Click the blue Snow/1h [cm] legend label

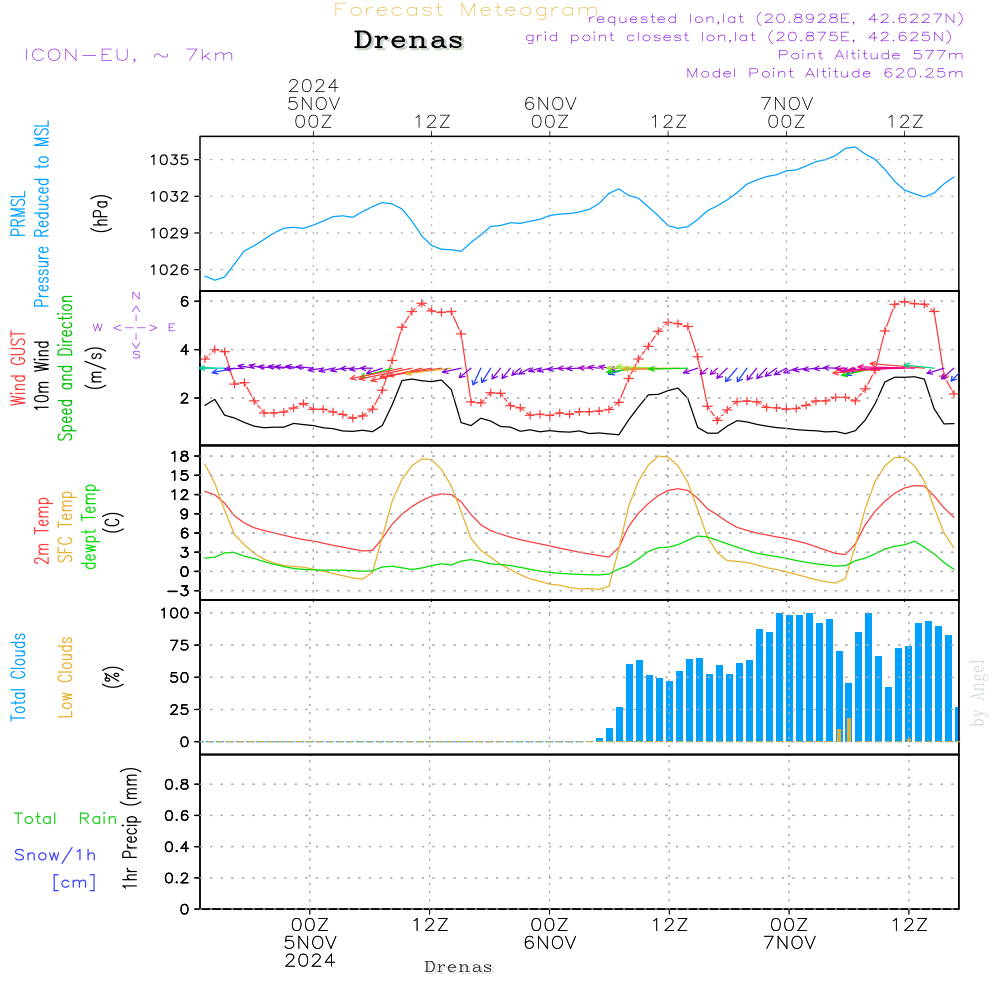click(x=55, y=869)
